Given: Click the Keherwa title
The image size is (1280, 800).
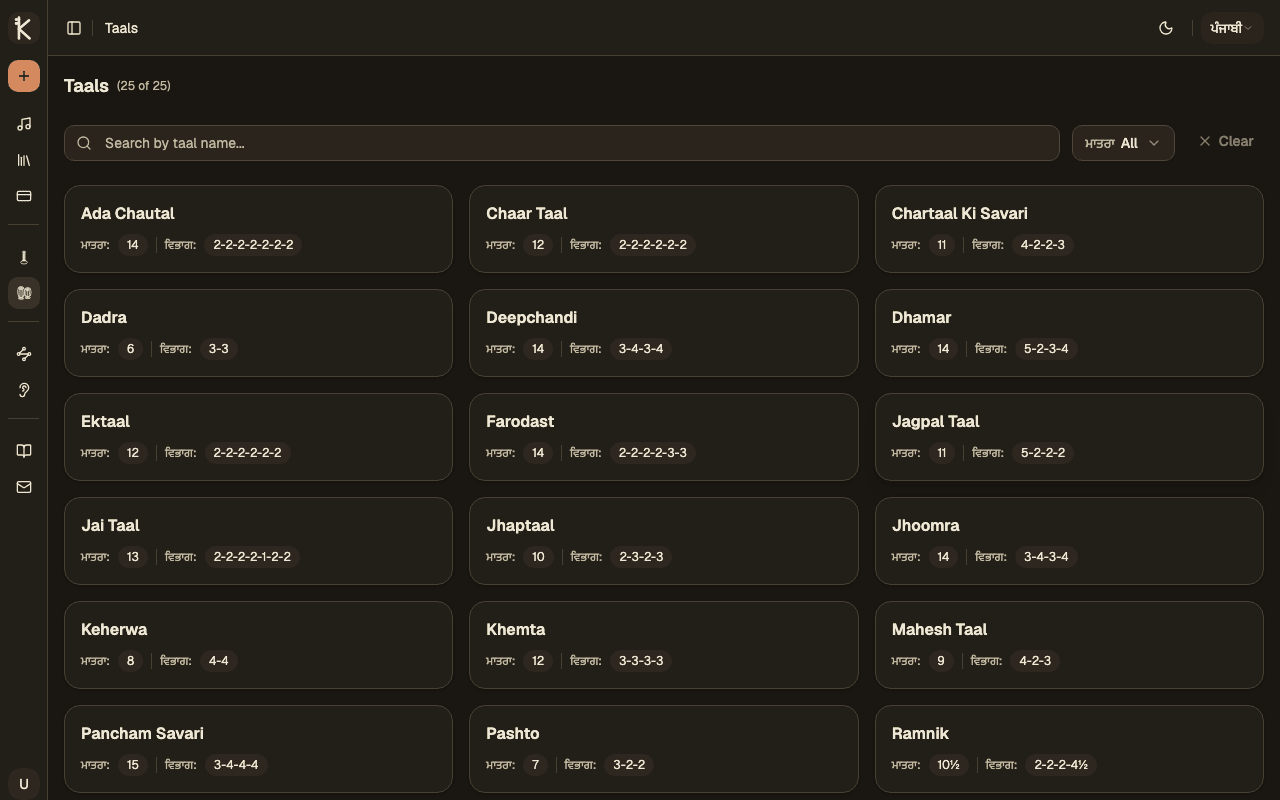Looking at the screenshot, I should pos(114,629).
